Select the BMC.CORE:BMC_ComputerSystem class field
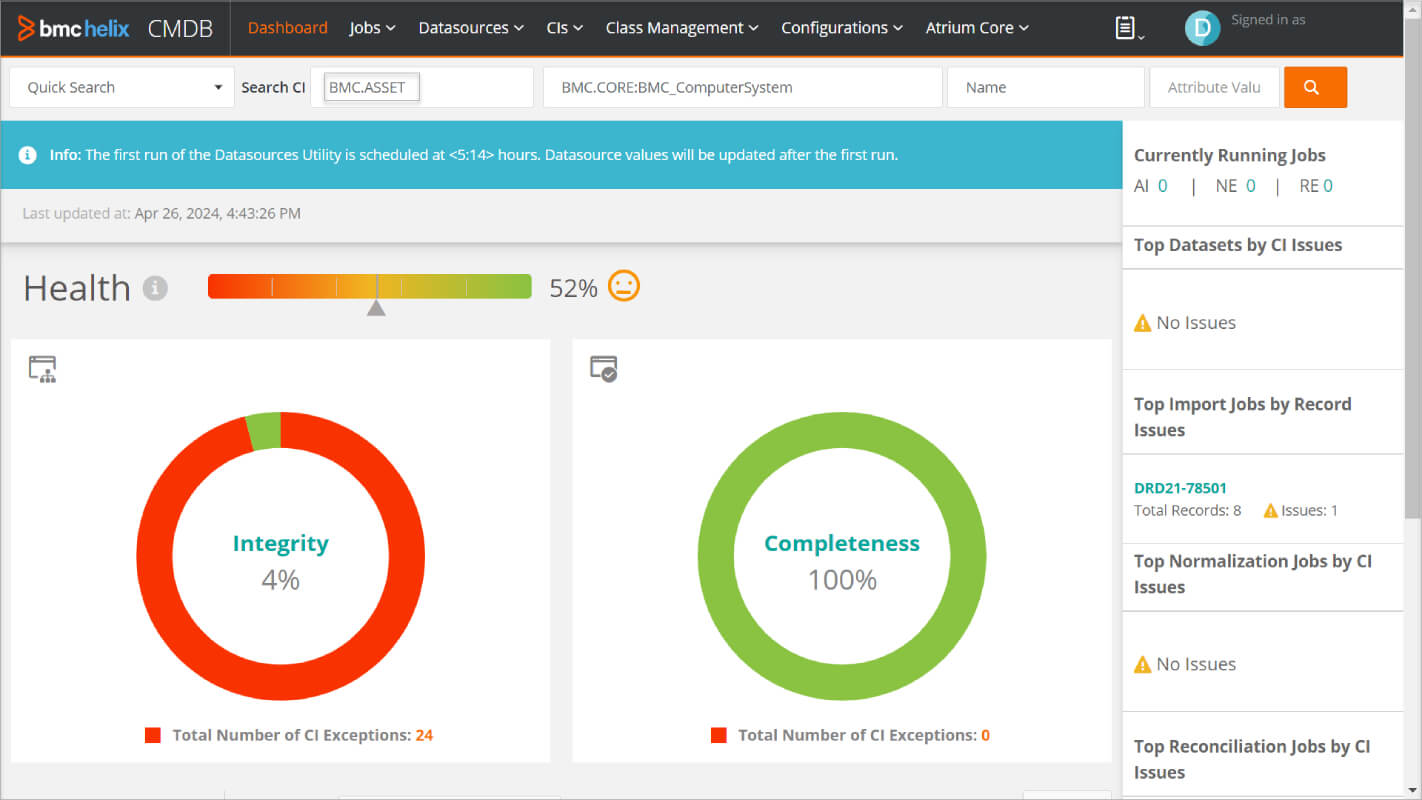This screenshot has height=800, width=1422. [743, 87]
